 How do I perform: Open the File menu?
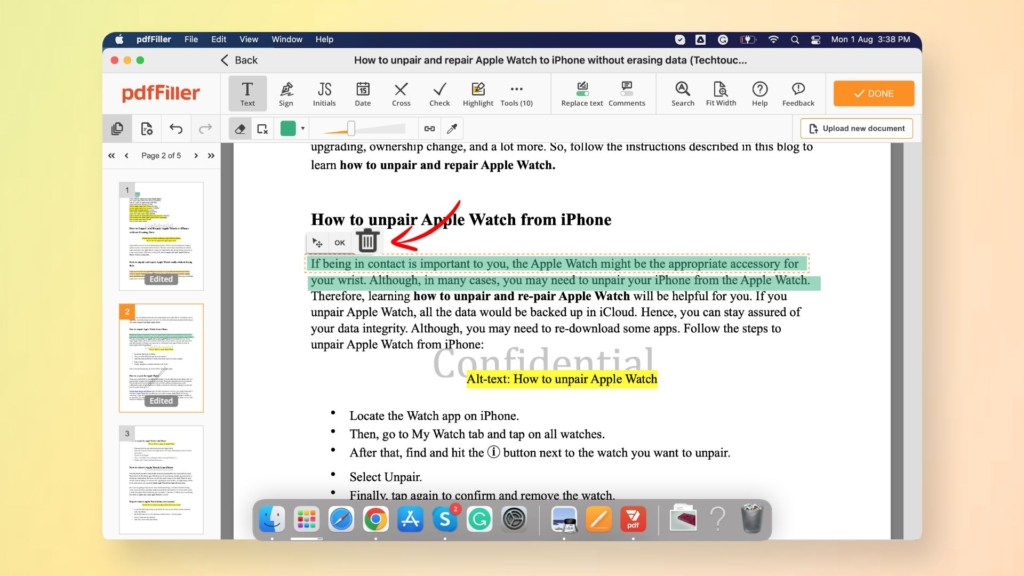(191, 39)
